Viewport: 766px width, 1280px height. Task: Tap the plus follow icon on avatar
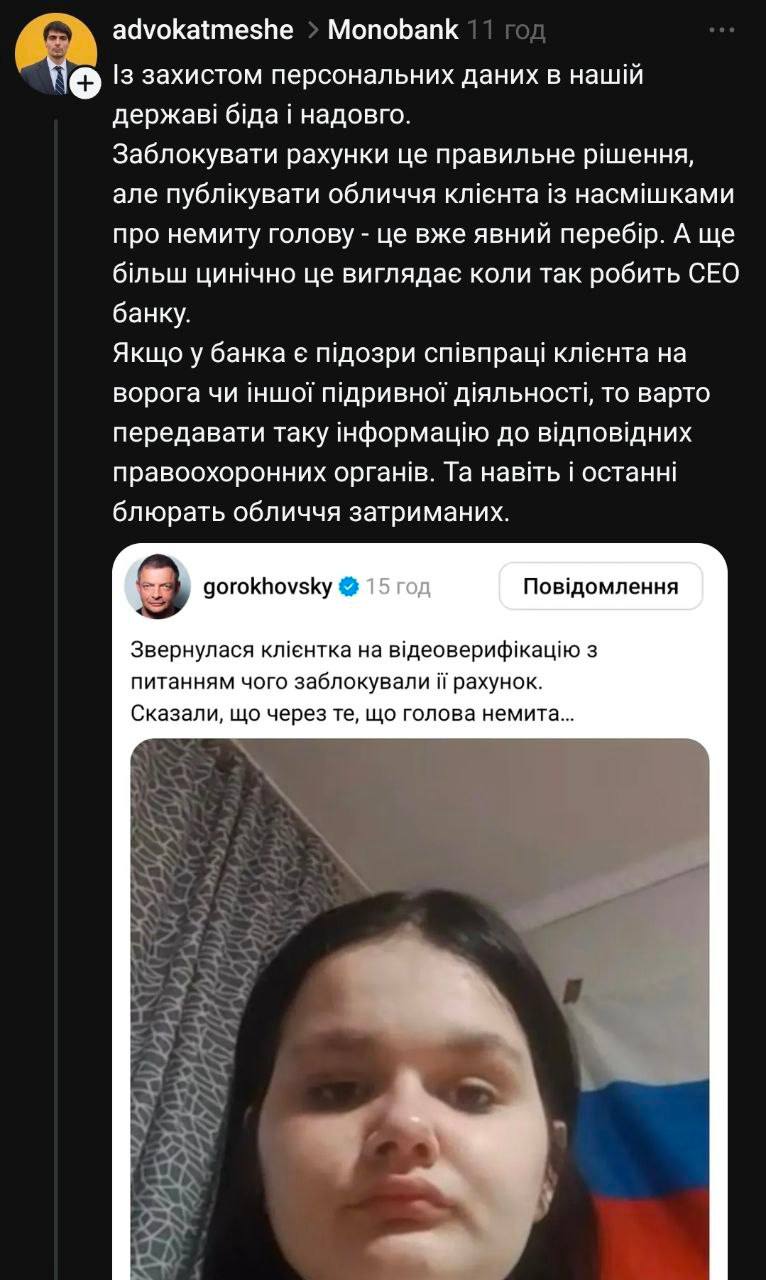tap(86, 84)
